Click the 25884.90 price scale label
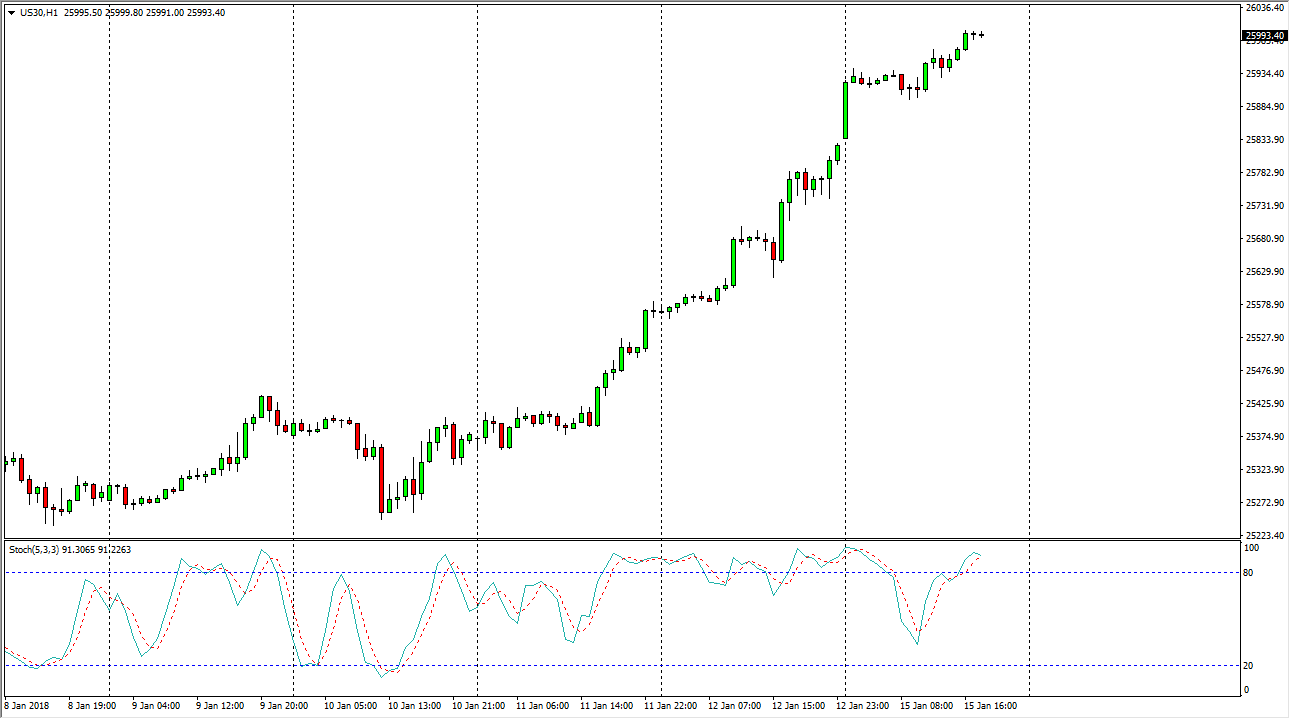The height and width of the screenshot is (719, 1290). pos(1263,107)
